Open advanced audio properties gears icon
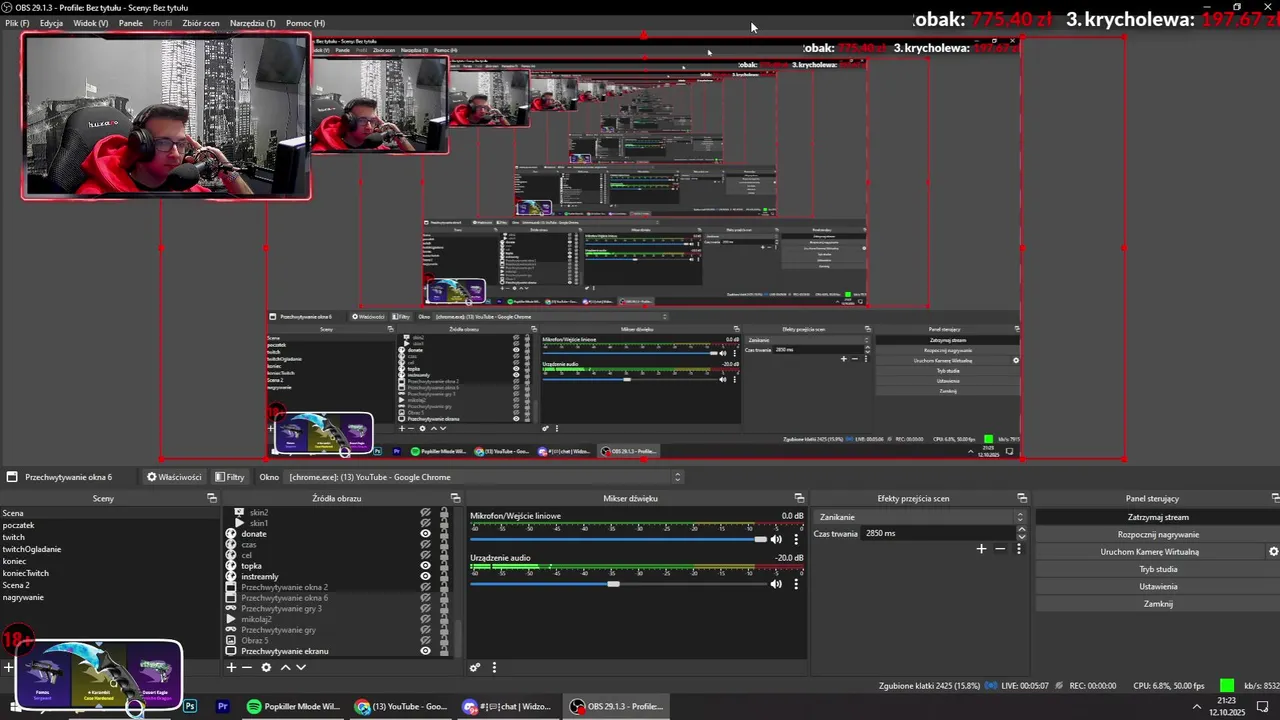Viewport: 1280px width, 720px height. (x=475, y=667)
